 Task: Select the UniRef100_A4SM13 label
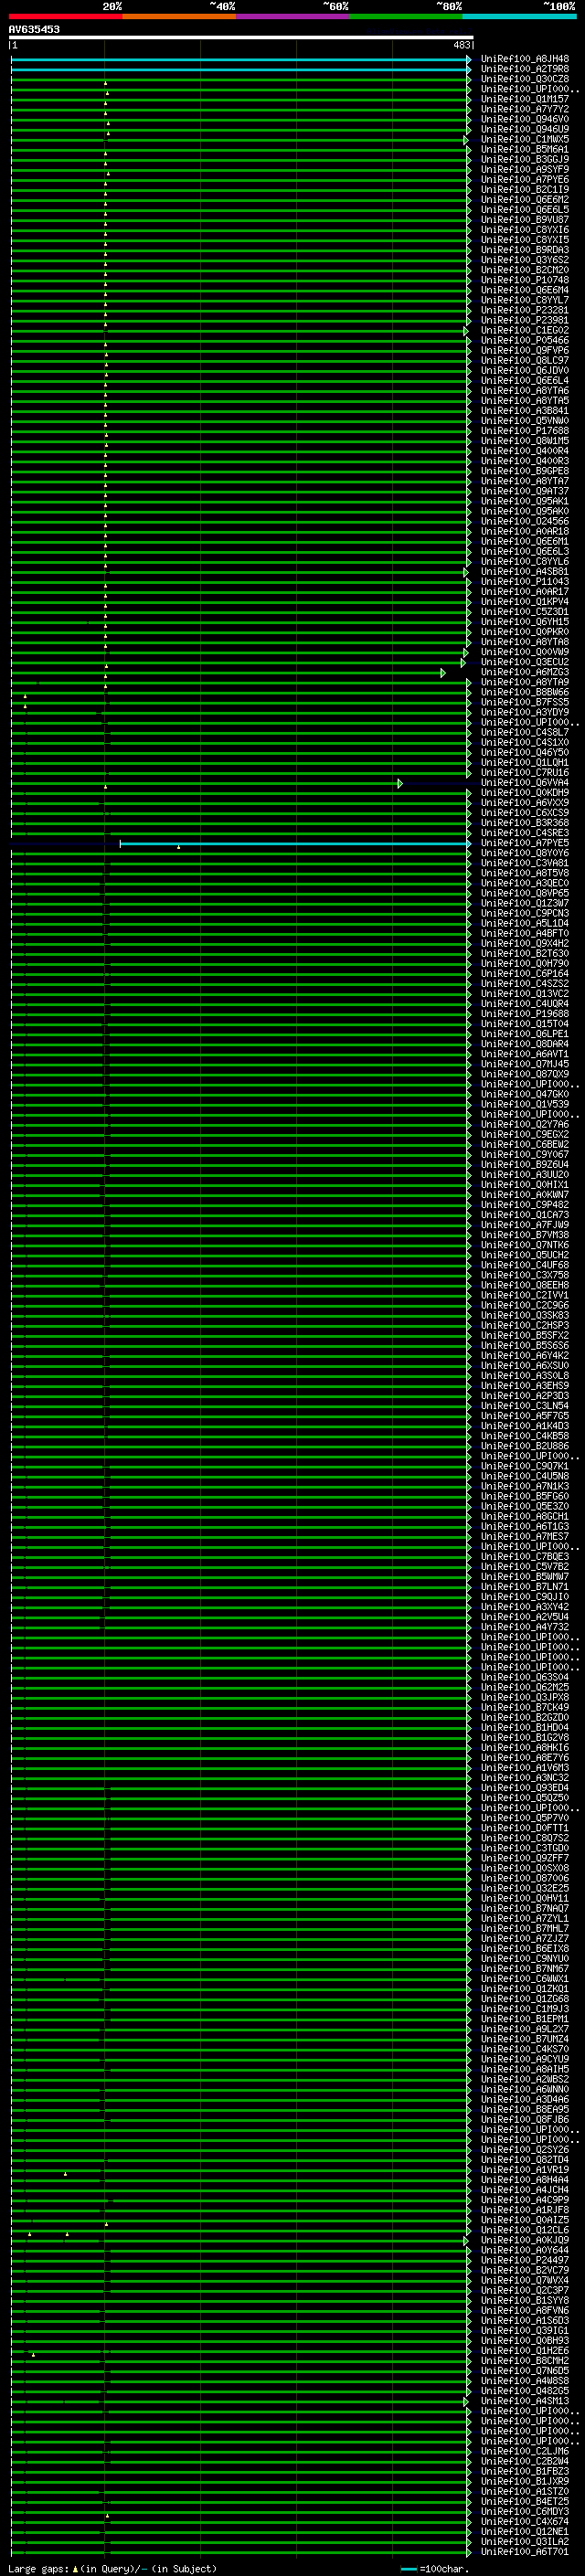point(524,2400)
